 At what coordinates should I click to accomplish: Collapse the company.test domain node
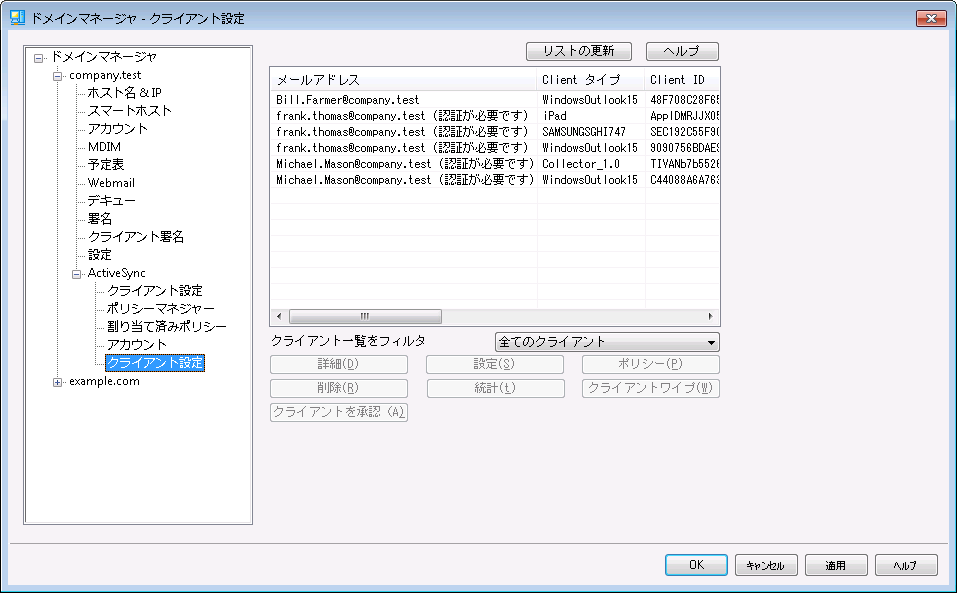(58, 76)
